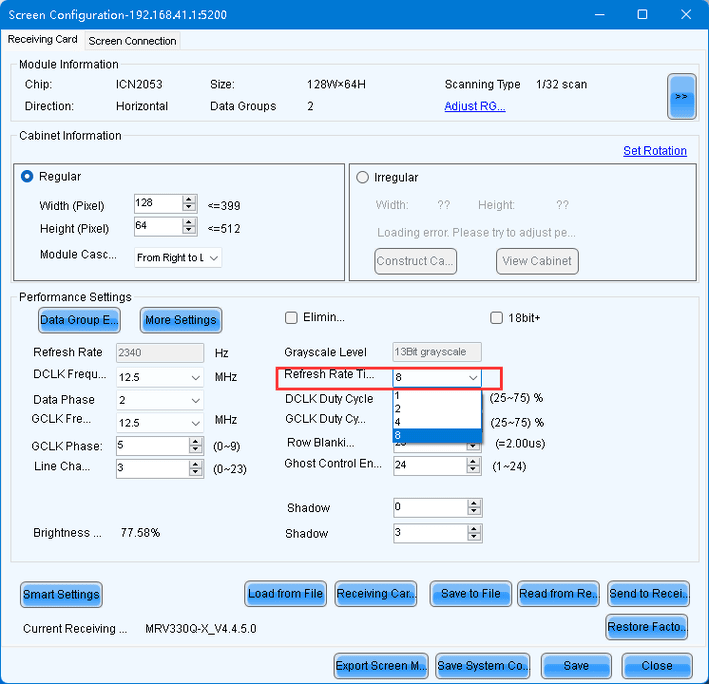Decrease Line Change value down arrow

196,472
